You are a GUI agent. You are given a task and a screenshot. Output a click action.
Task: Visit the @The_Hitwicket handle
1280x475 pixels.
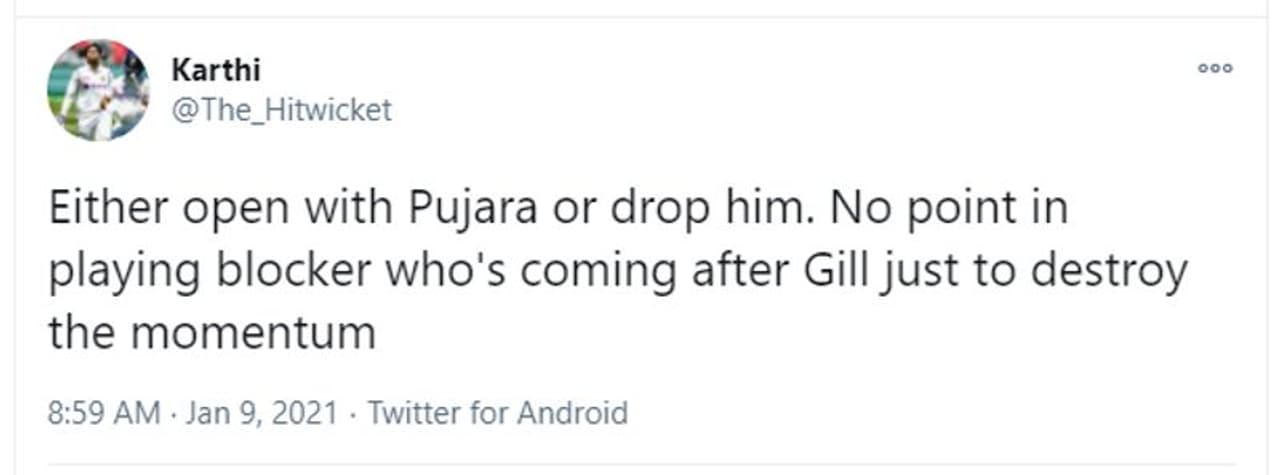[282, 109]
